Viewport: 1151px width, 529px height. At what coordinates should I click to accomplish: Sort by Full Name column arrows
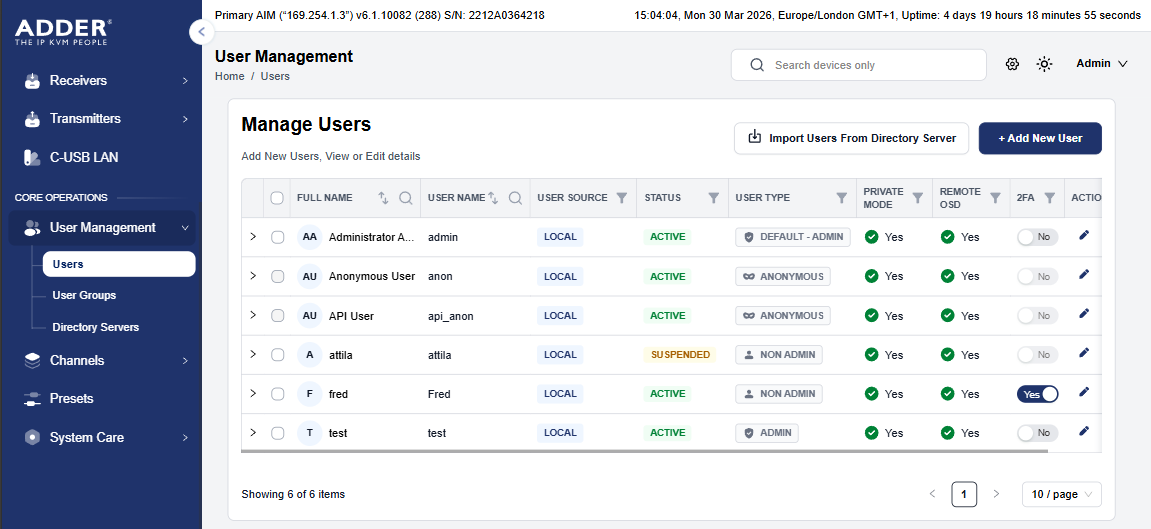383,197
